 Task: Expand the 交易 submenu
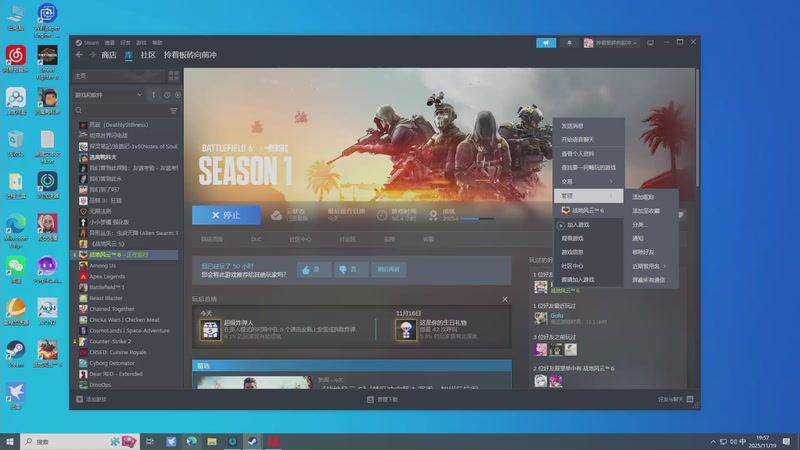588,182
